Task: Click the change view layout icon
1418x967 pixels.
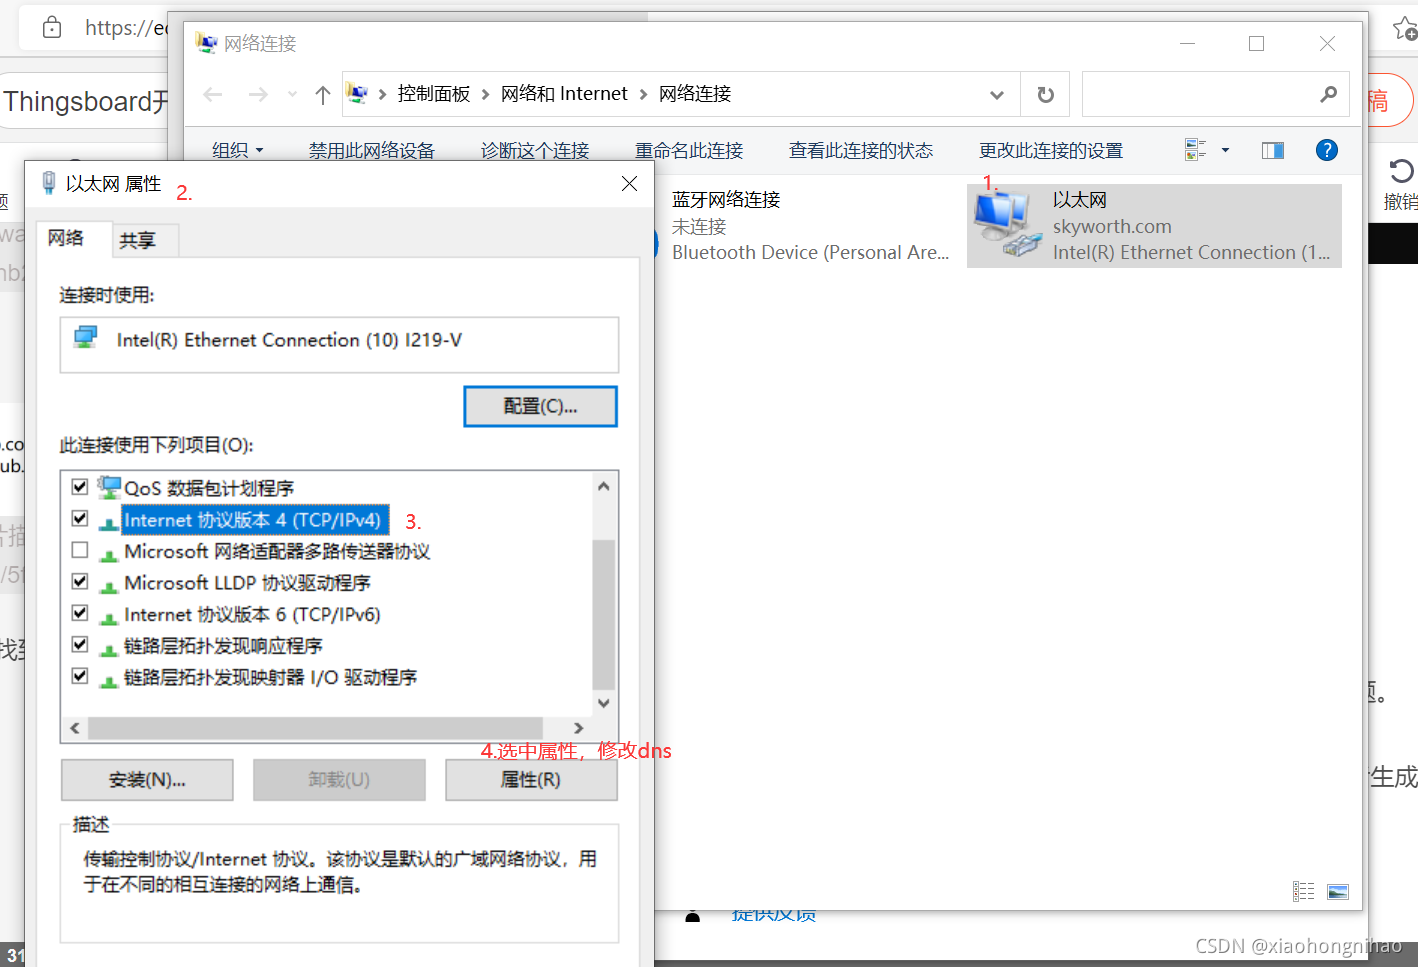Action: point(1195,150)
